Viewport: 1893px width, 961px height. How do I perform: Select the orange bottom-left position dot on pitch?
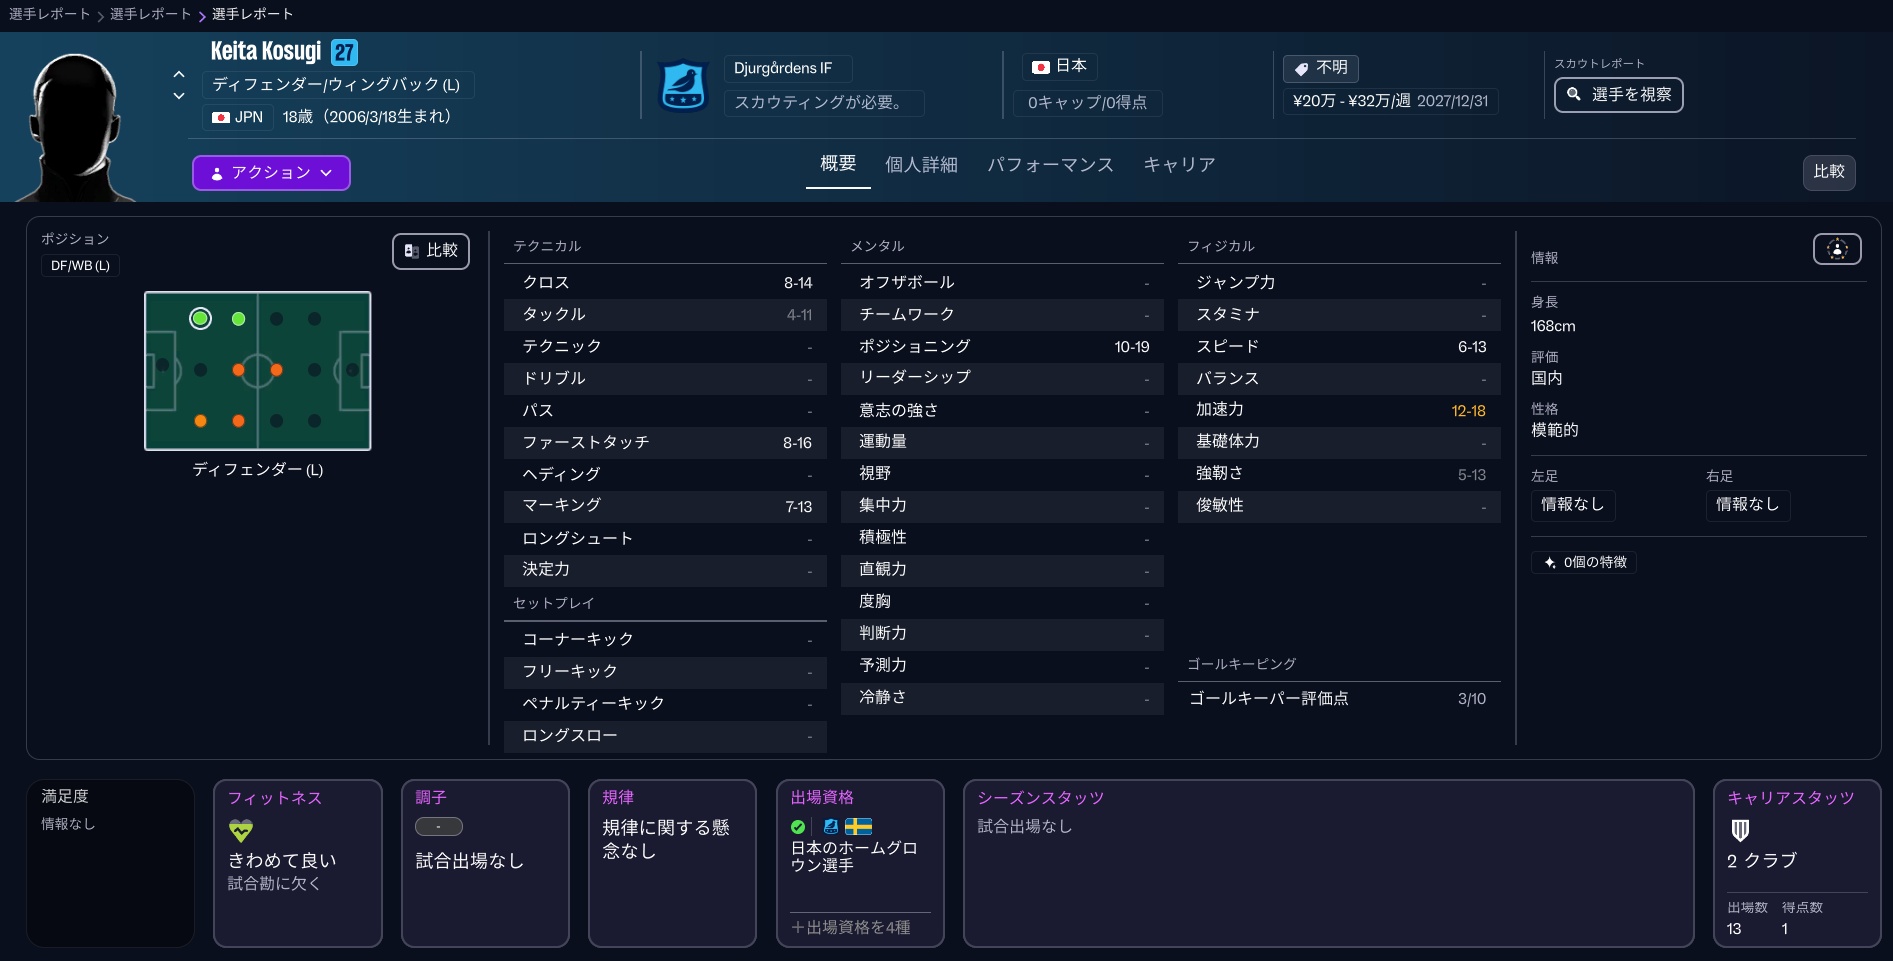200,421
